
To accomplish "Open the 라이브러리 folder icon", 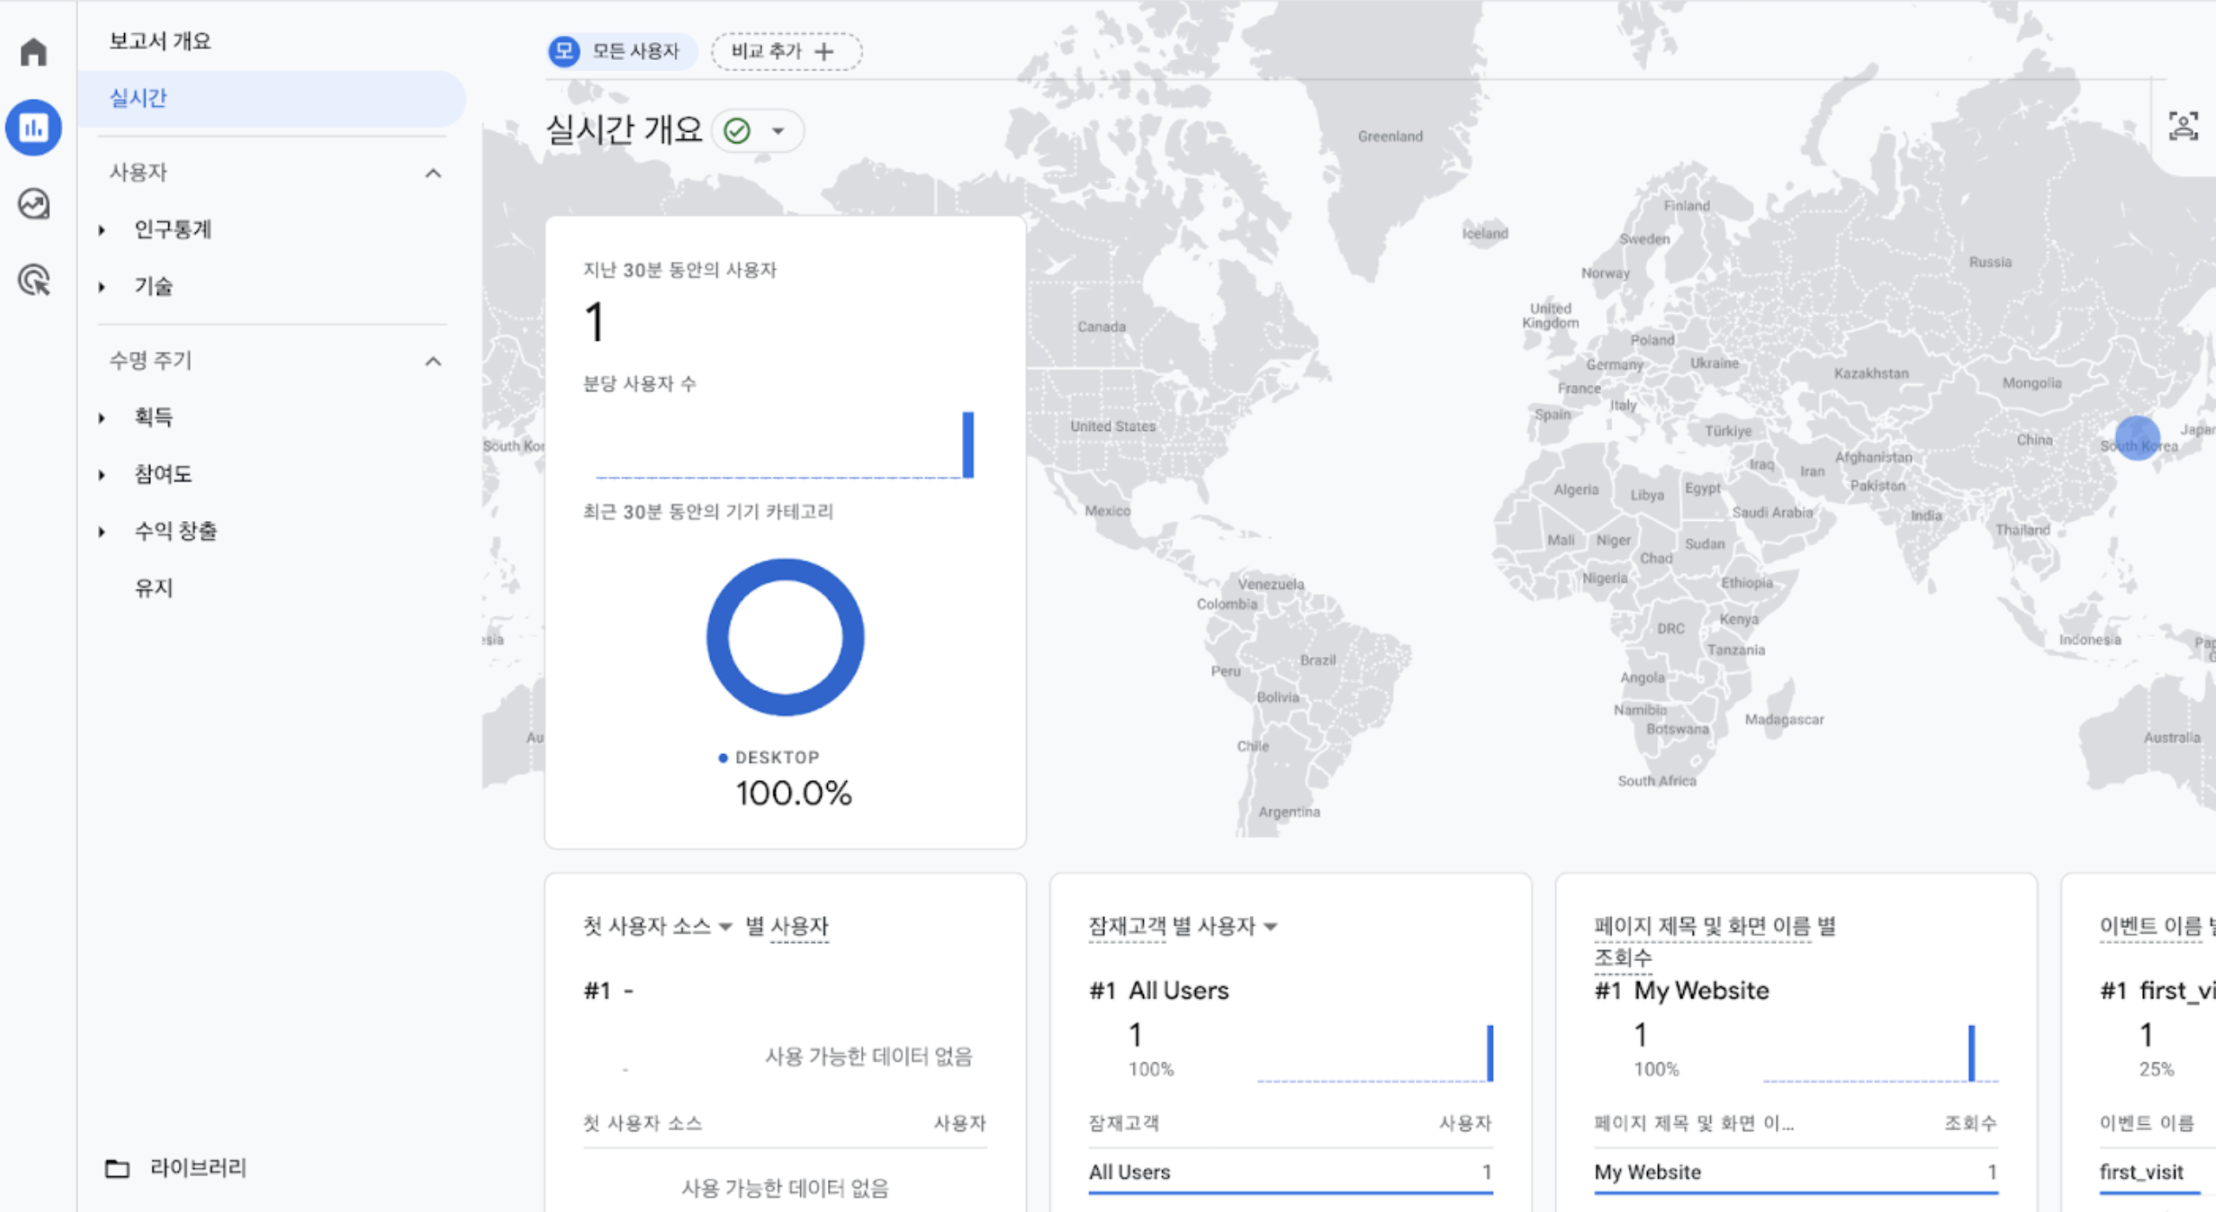I will [x=117, y=1168].
